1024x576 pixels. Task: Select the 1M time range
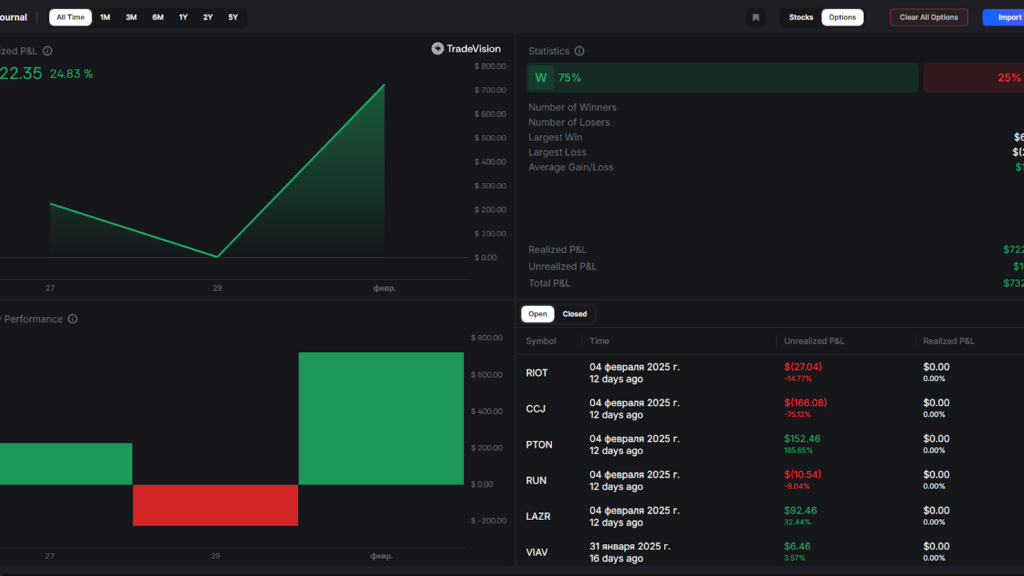tap(105, 17)
